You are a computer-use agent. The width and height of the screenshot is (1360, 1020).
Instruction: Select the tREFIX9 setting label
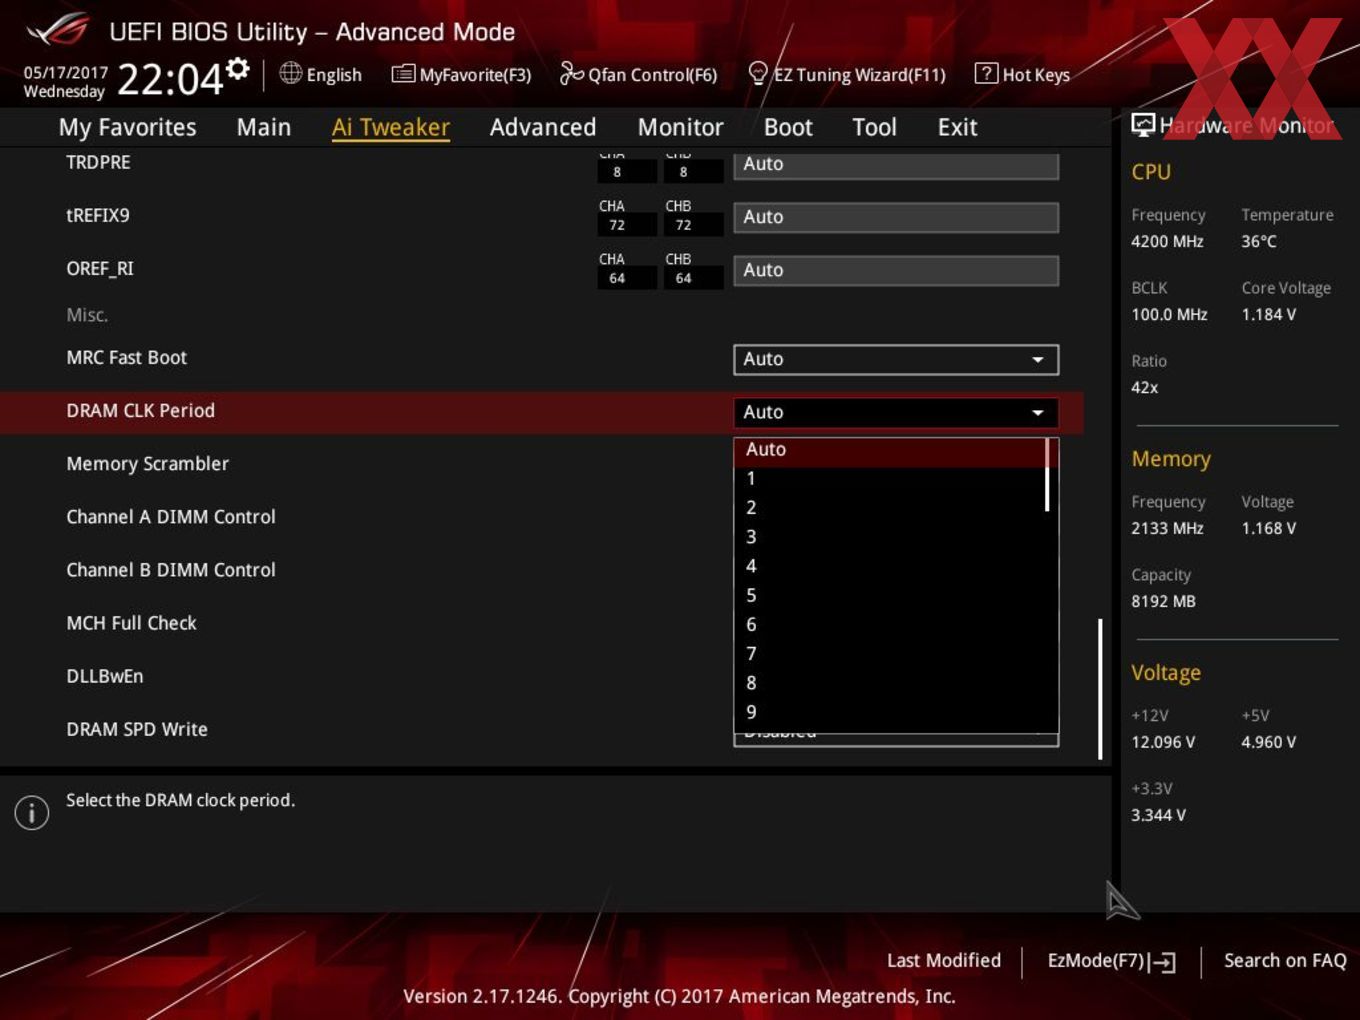coord(98,215)
